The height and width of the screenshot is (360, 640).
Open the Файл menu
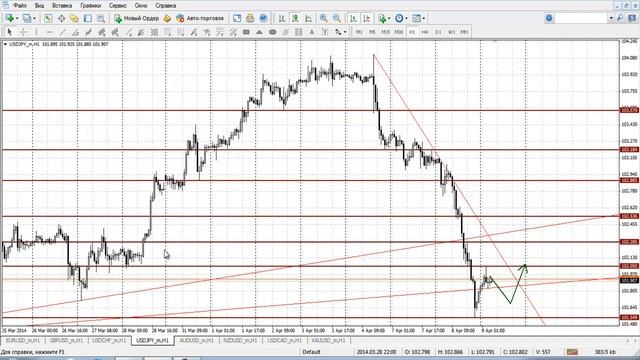click(20, 6)
